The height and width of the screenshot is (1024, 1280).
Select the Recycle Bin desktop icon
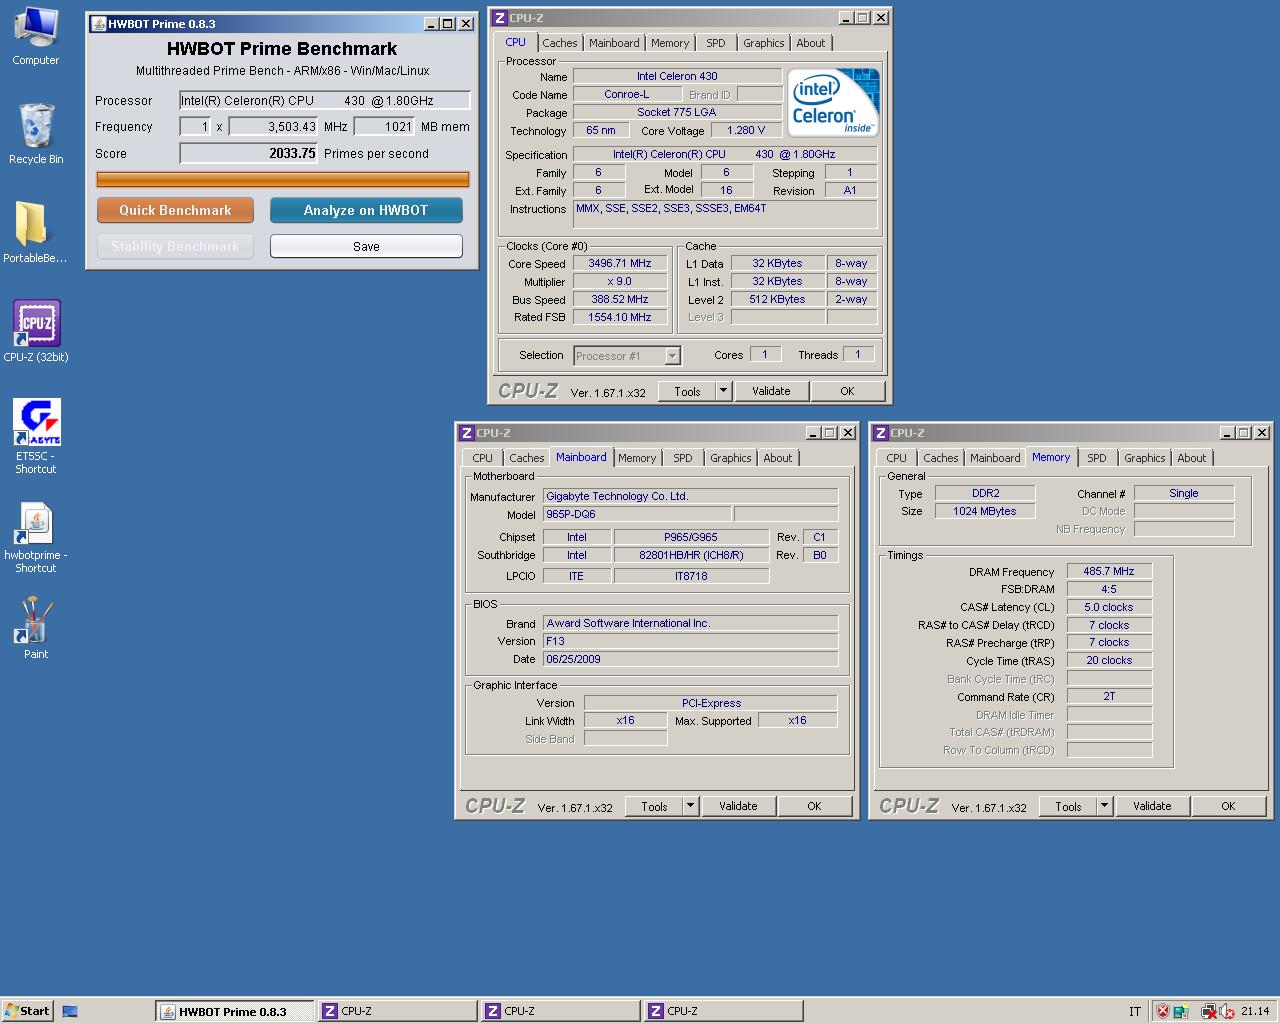pos(36,133)
